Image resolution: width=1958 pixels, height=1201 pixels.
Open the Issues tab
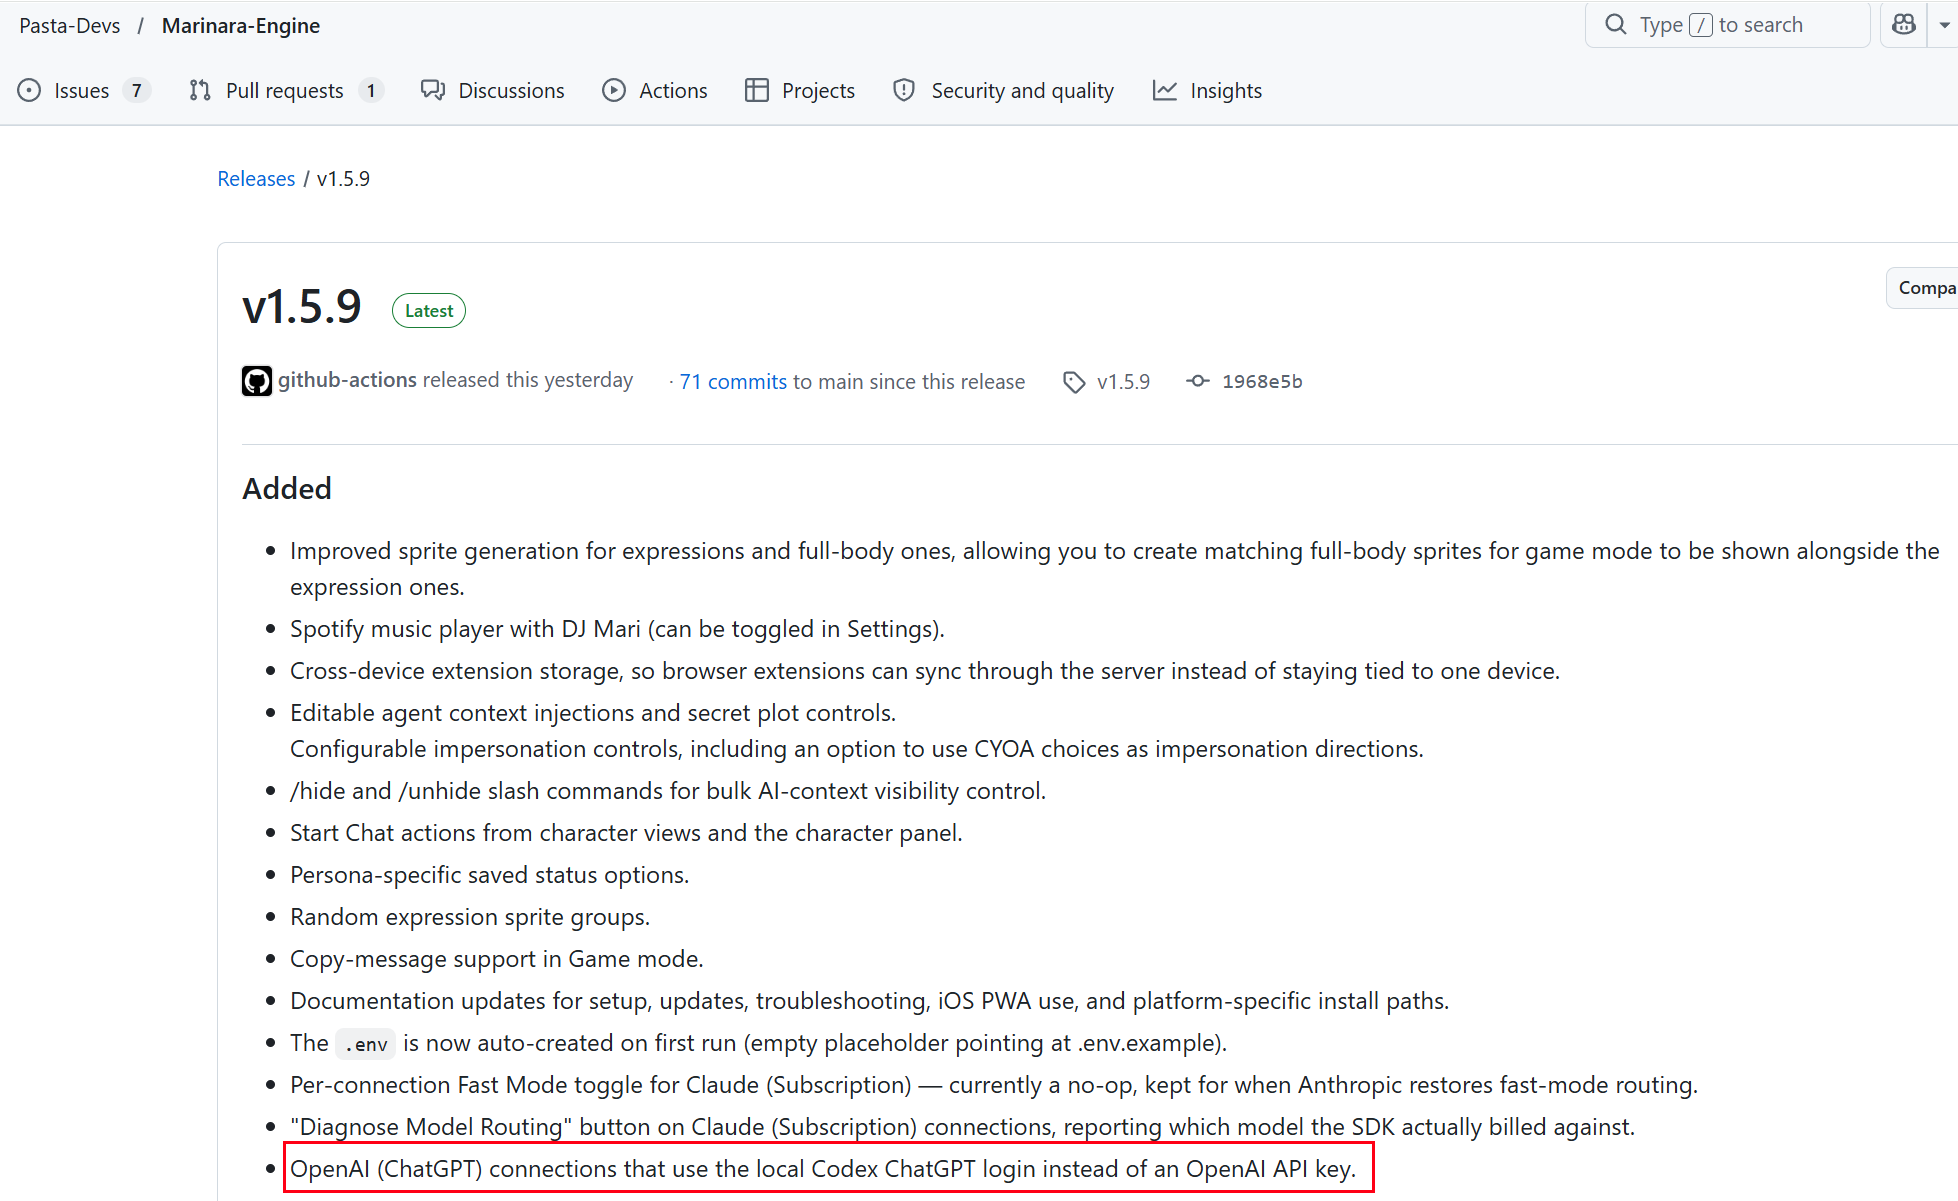[84, 91]
